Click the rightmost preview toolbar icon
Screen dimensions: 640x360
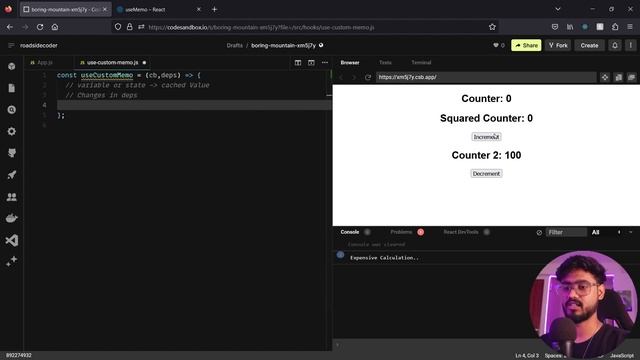coord(631,77)
